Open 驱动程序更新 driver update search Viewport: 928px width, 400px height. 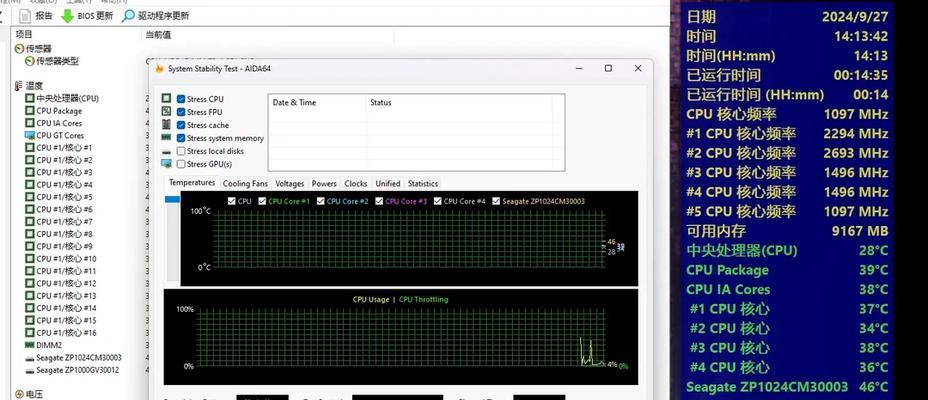click(156, 16)
